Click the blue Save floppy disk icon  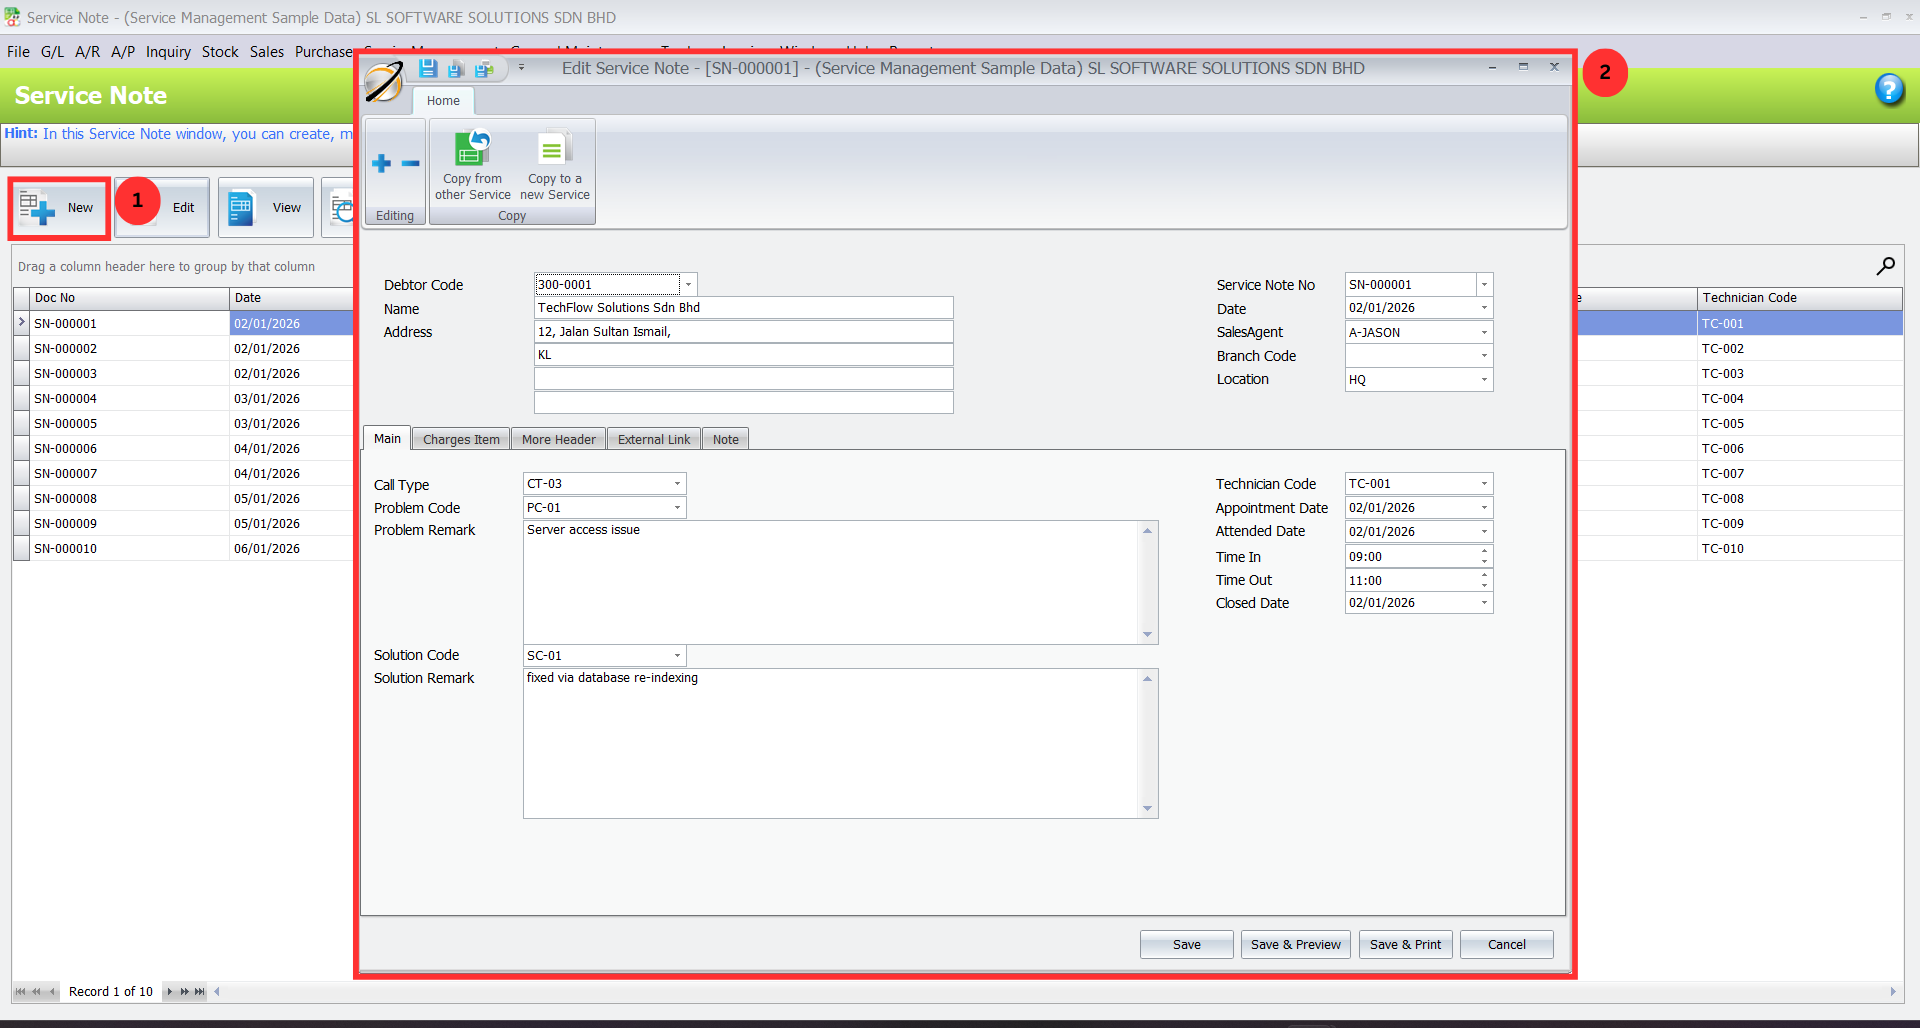(x=428, y=68)
